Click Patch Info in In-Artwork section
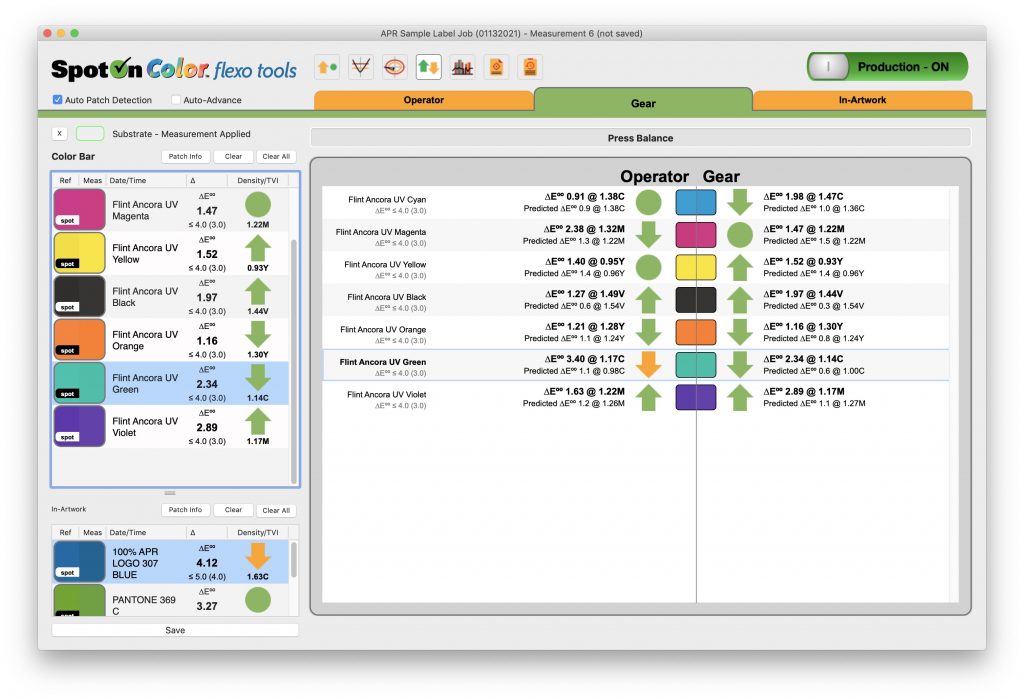The height and width of the screenshot is (700, 1024). [x=185, y=510]
